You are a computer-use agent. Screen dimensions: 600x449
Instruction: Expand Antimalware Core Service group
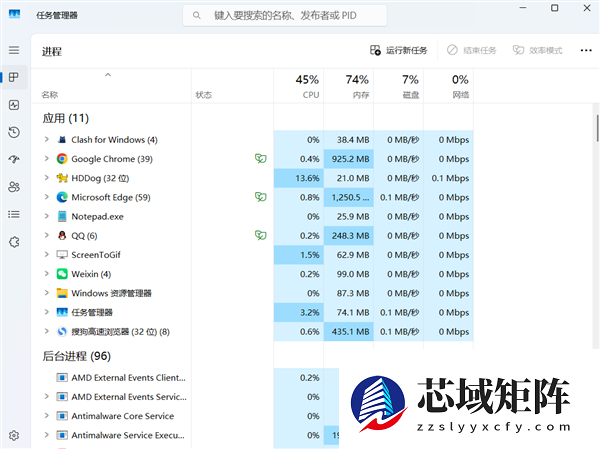(47, 416)
